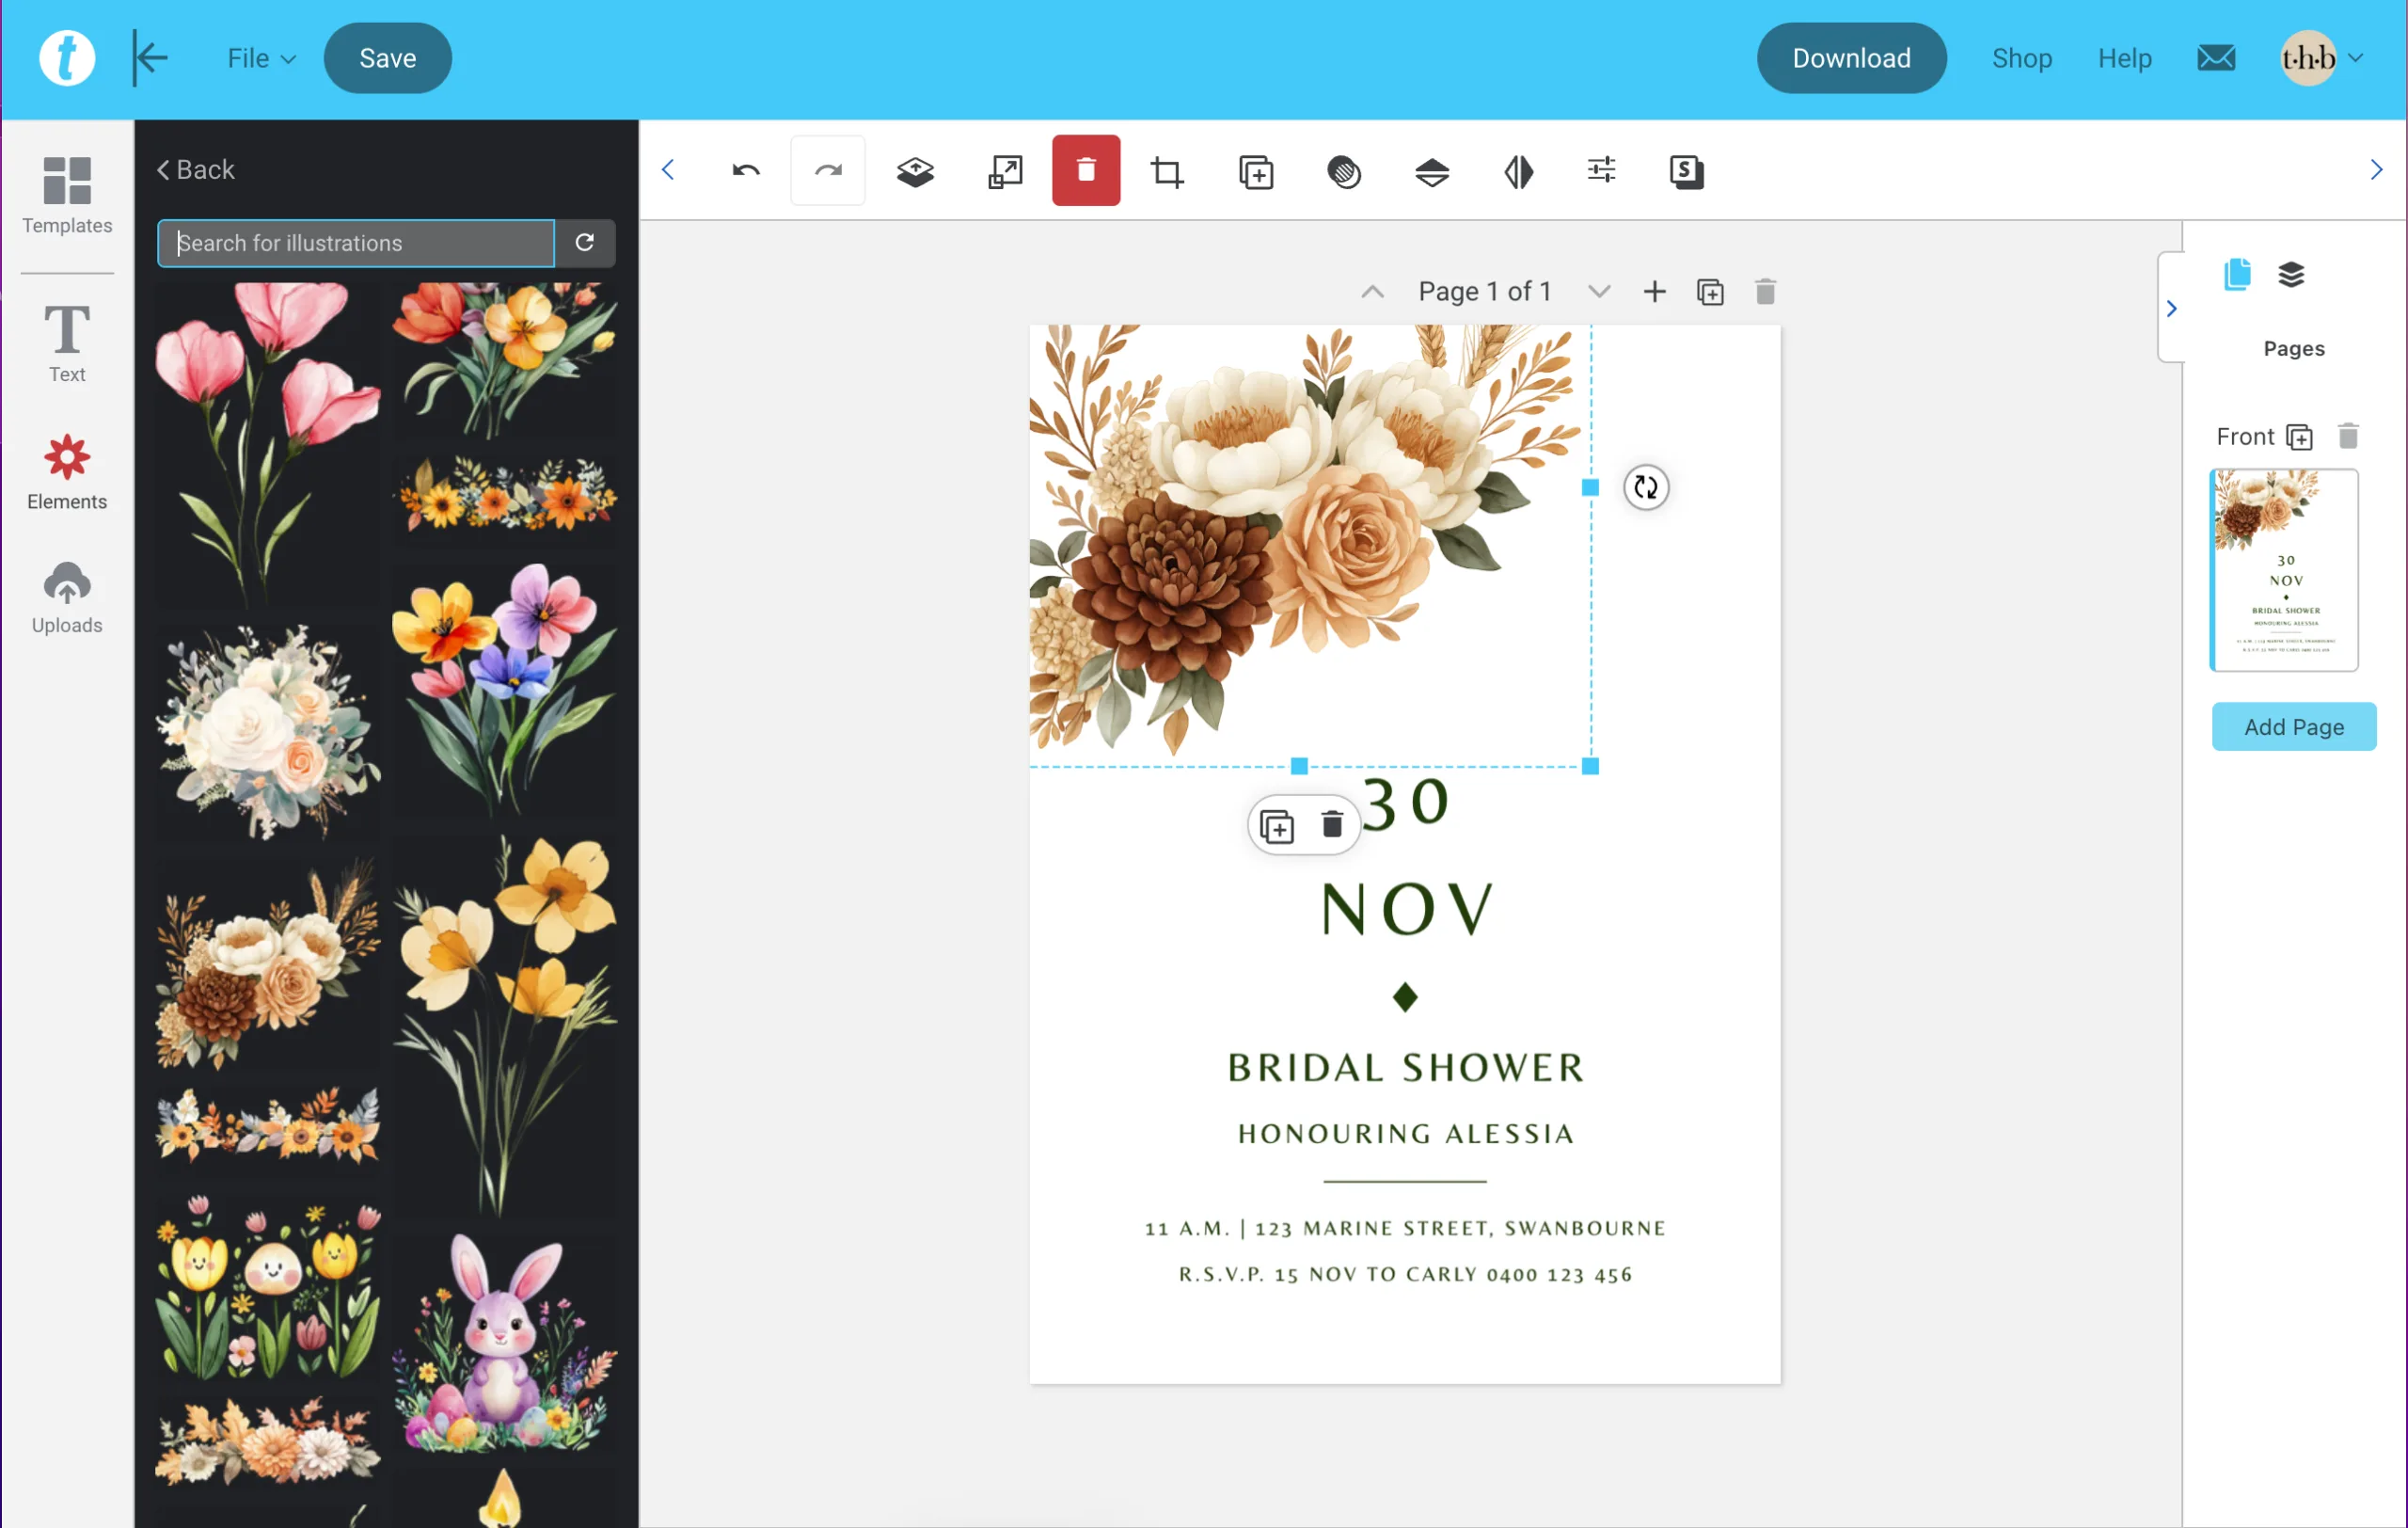Viewport: 2408px width, 1528px height.
Task: Click the duplicate element toolbar icon
Action: [x=1255, y=172]
